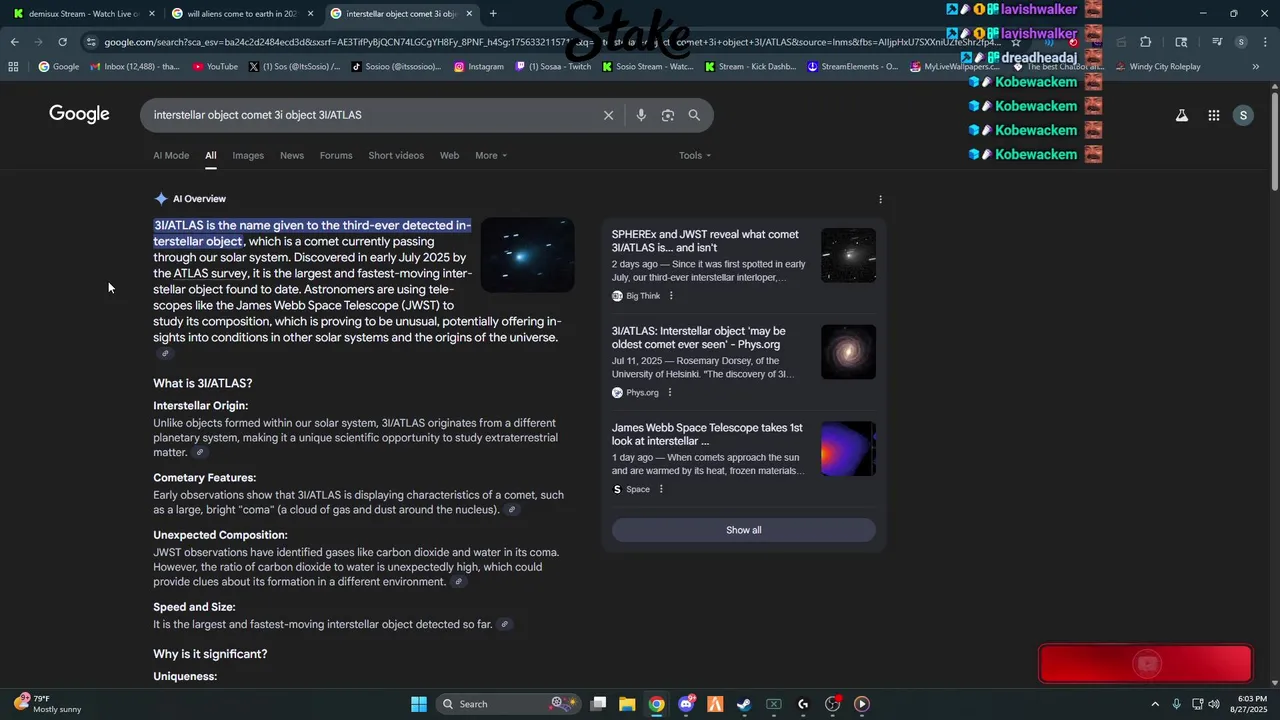Open Search Labs flask icon
Screen dimensions: 1280x720
click(1182, 115)
